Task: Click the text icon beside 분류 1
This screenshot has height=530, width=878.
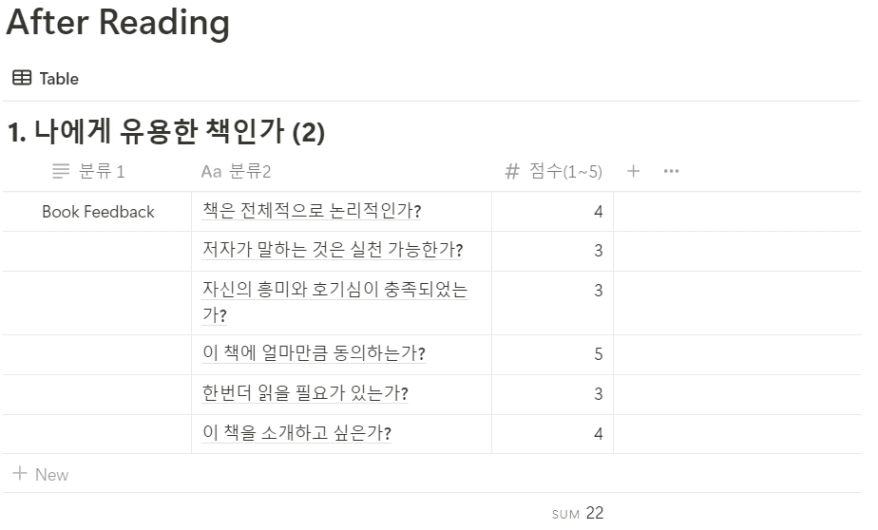Action: click(60, 171)
